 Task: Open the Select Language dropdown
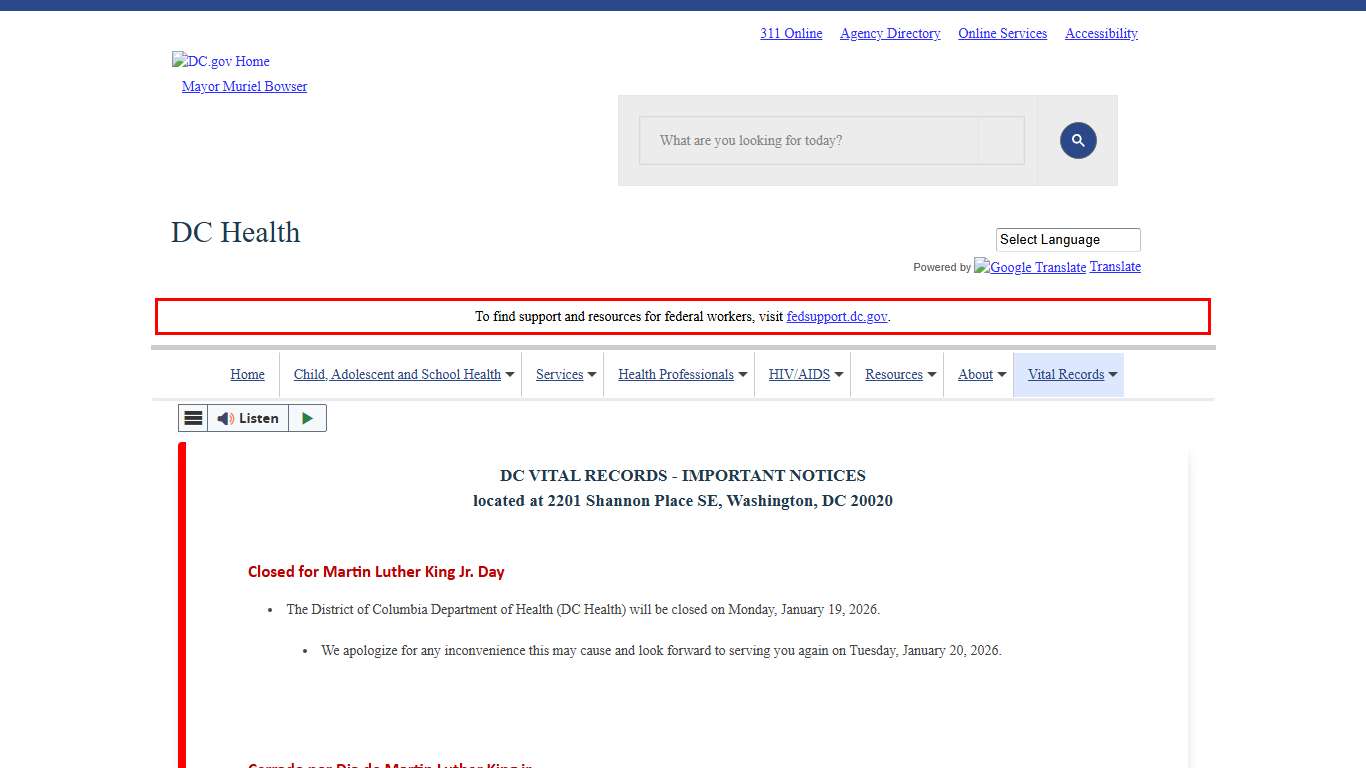(x=1067, y=240)
